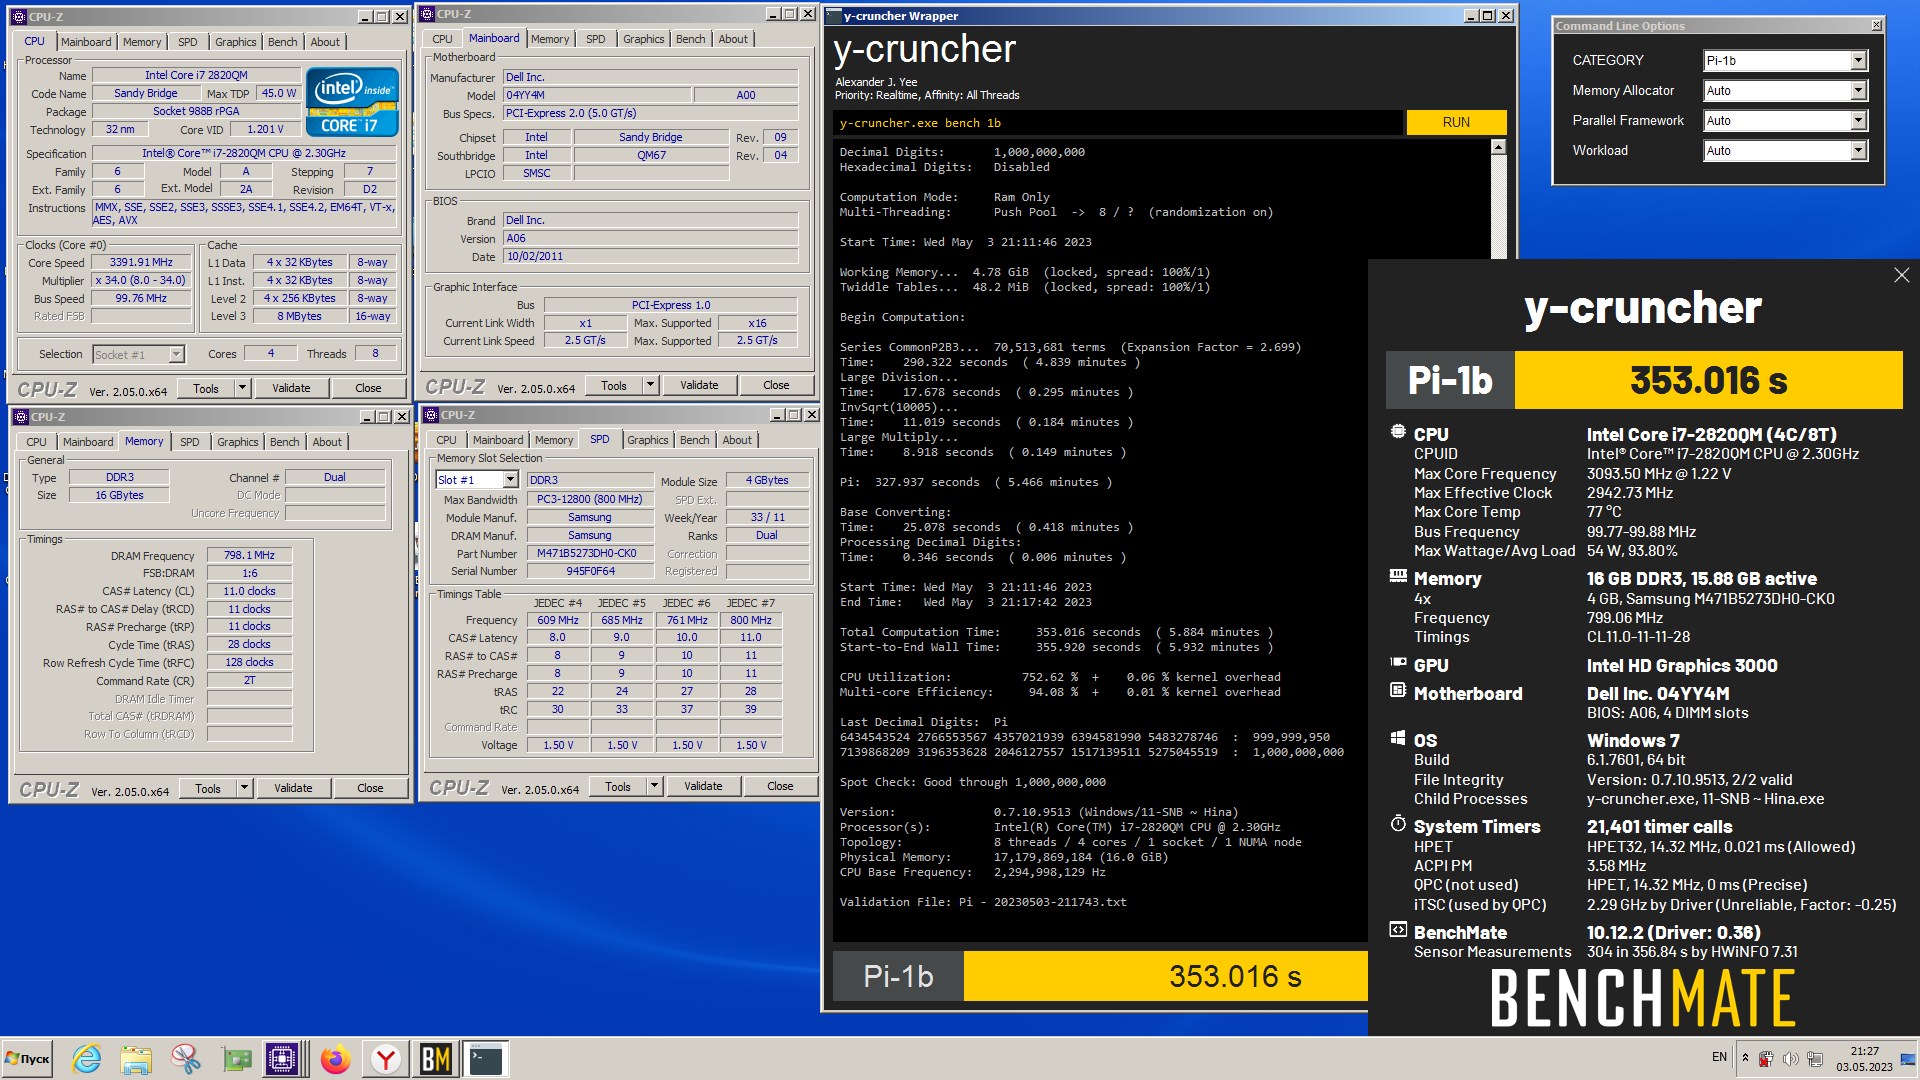Click the network tray icon

[x=1814, y=1058]
